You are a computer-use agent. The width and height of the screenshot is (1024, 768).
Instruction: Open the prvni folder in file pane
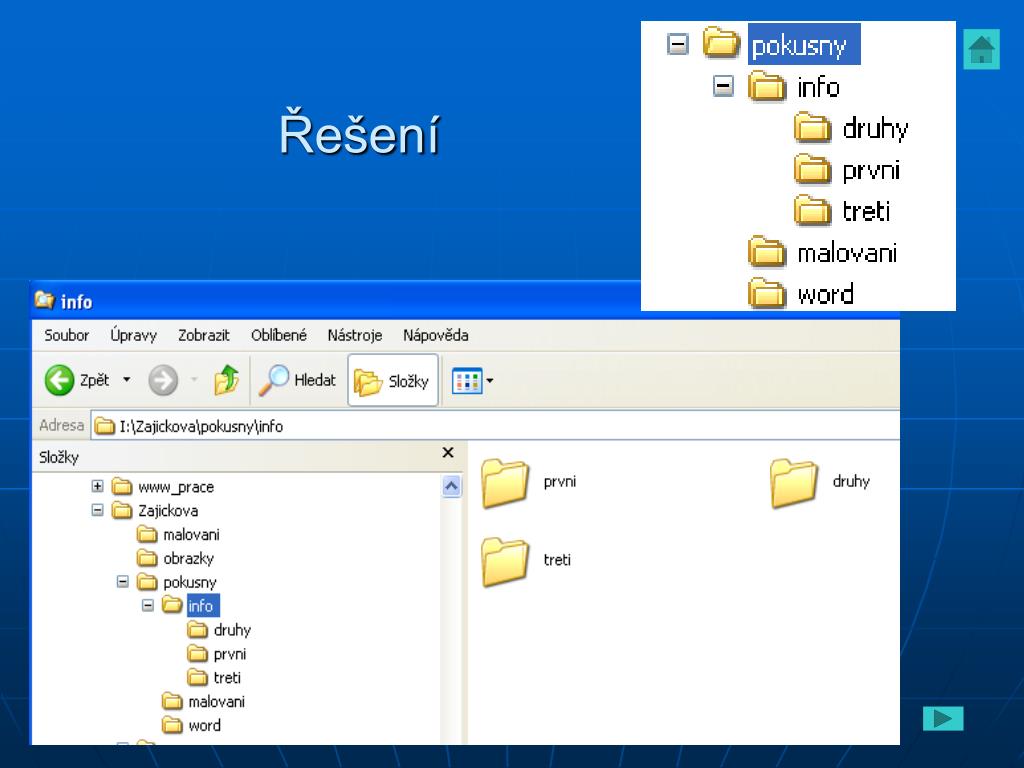pyautogui.click(x=505, y=484)
